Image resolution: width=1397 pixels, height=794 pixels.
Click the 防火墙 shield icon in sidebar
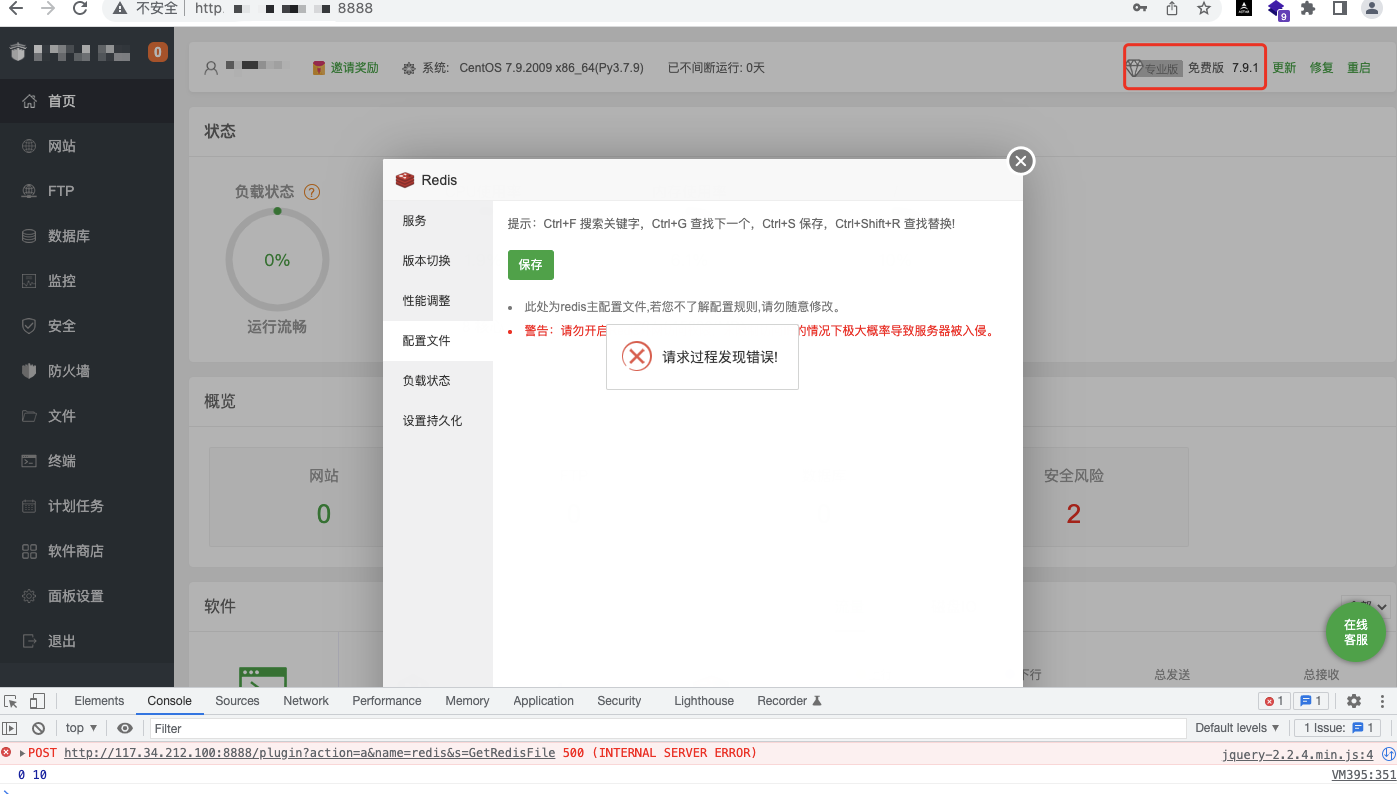tap(29, 371)
